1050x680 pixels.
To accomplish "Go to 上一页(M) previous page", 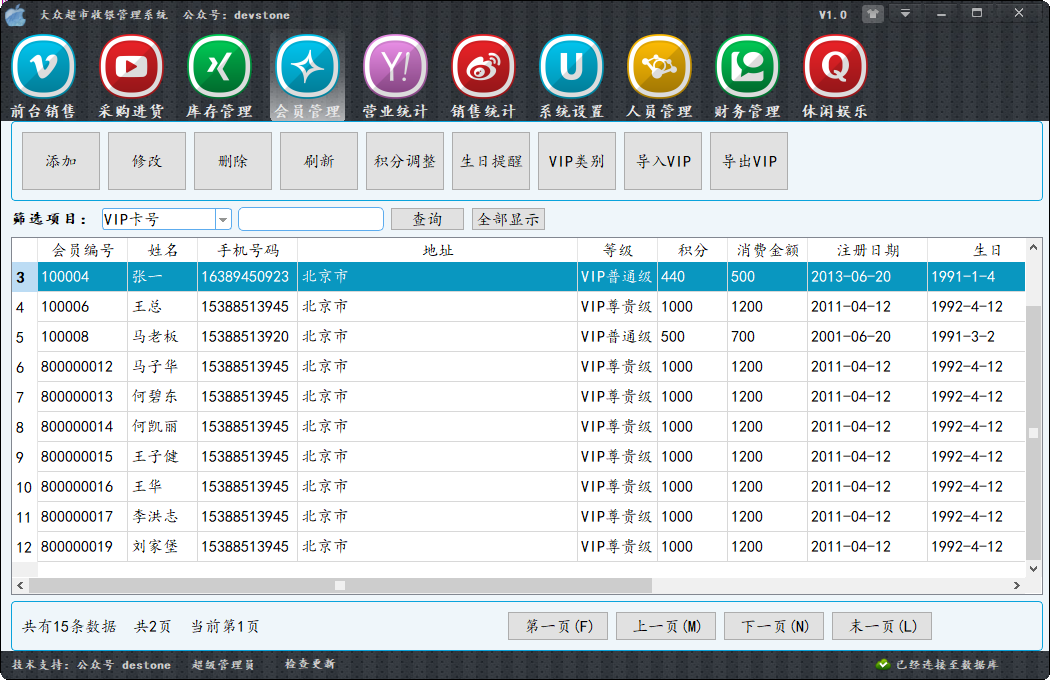I will pyautogui.click(x=666, y=626).
